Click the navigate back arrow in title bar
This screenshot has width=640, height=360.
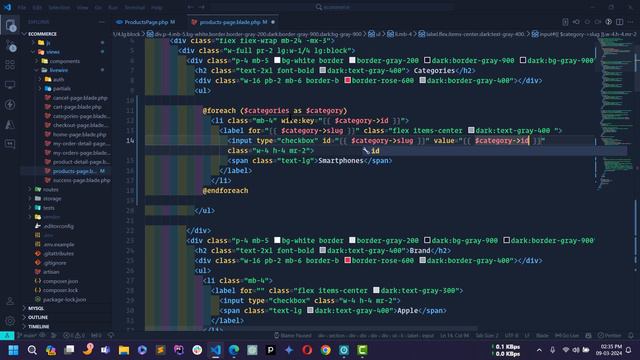190,7
